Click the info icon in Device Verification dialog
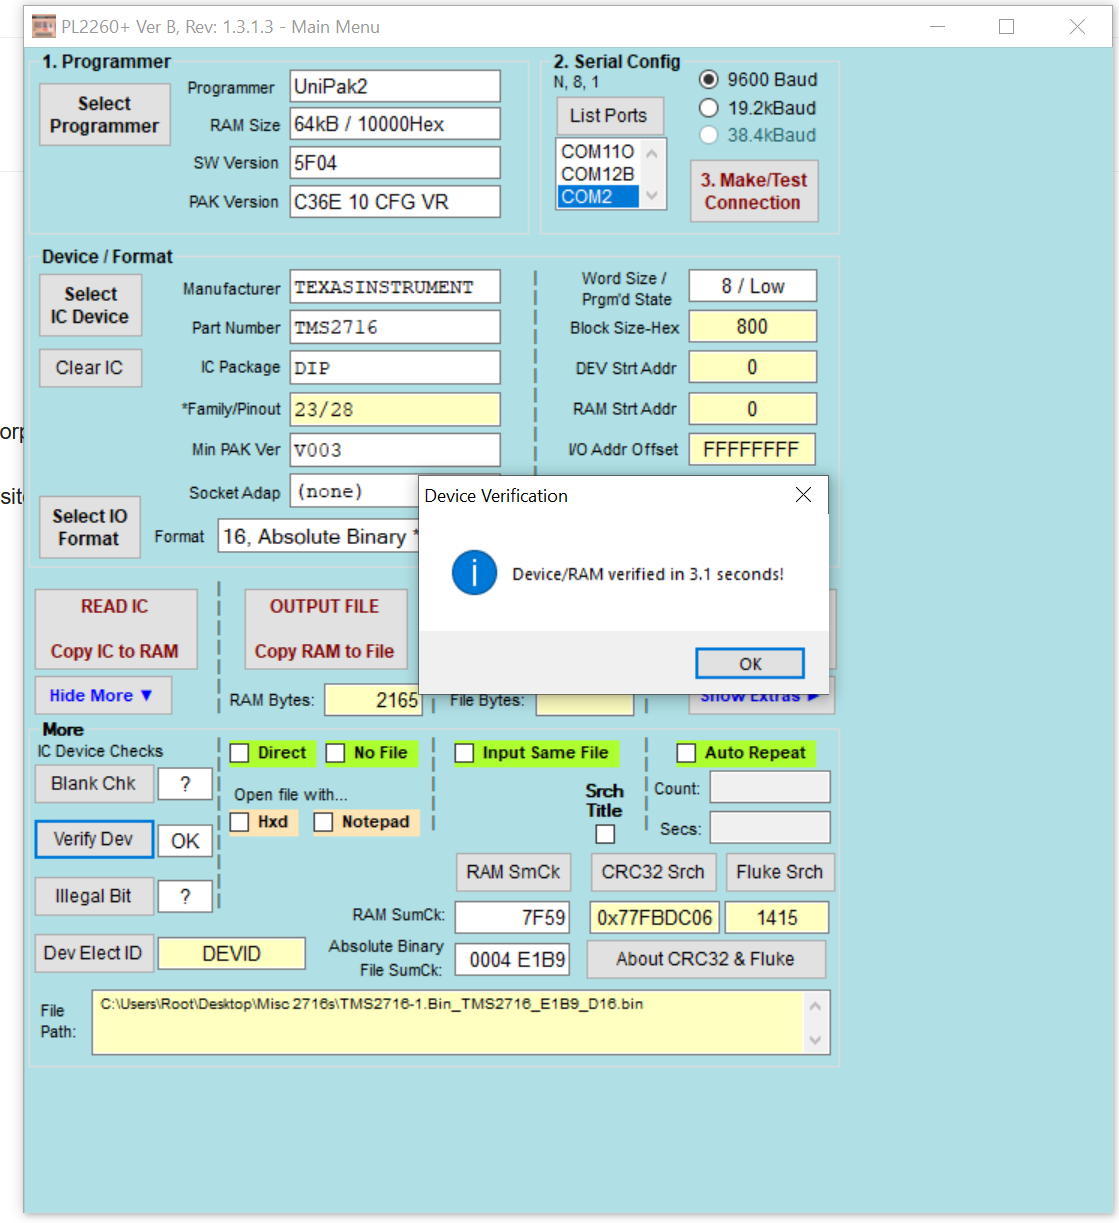 pos(474,573)
